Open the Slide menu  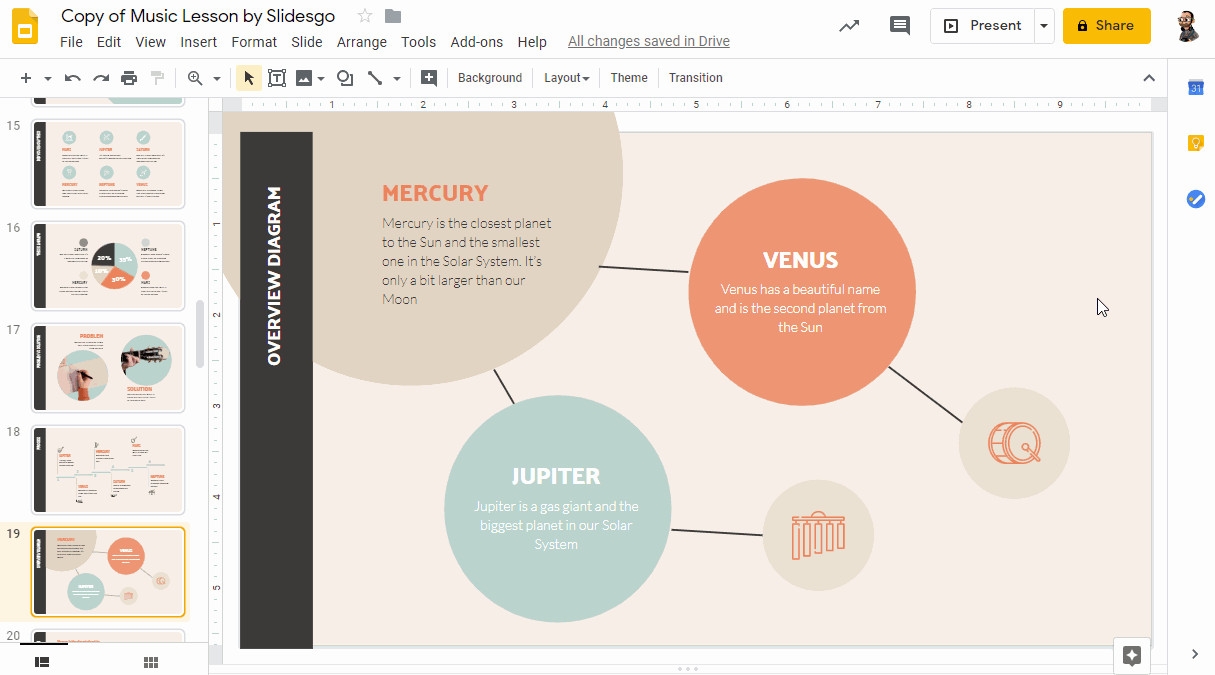(307, 42)
